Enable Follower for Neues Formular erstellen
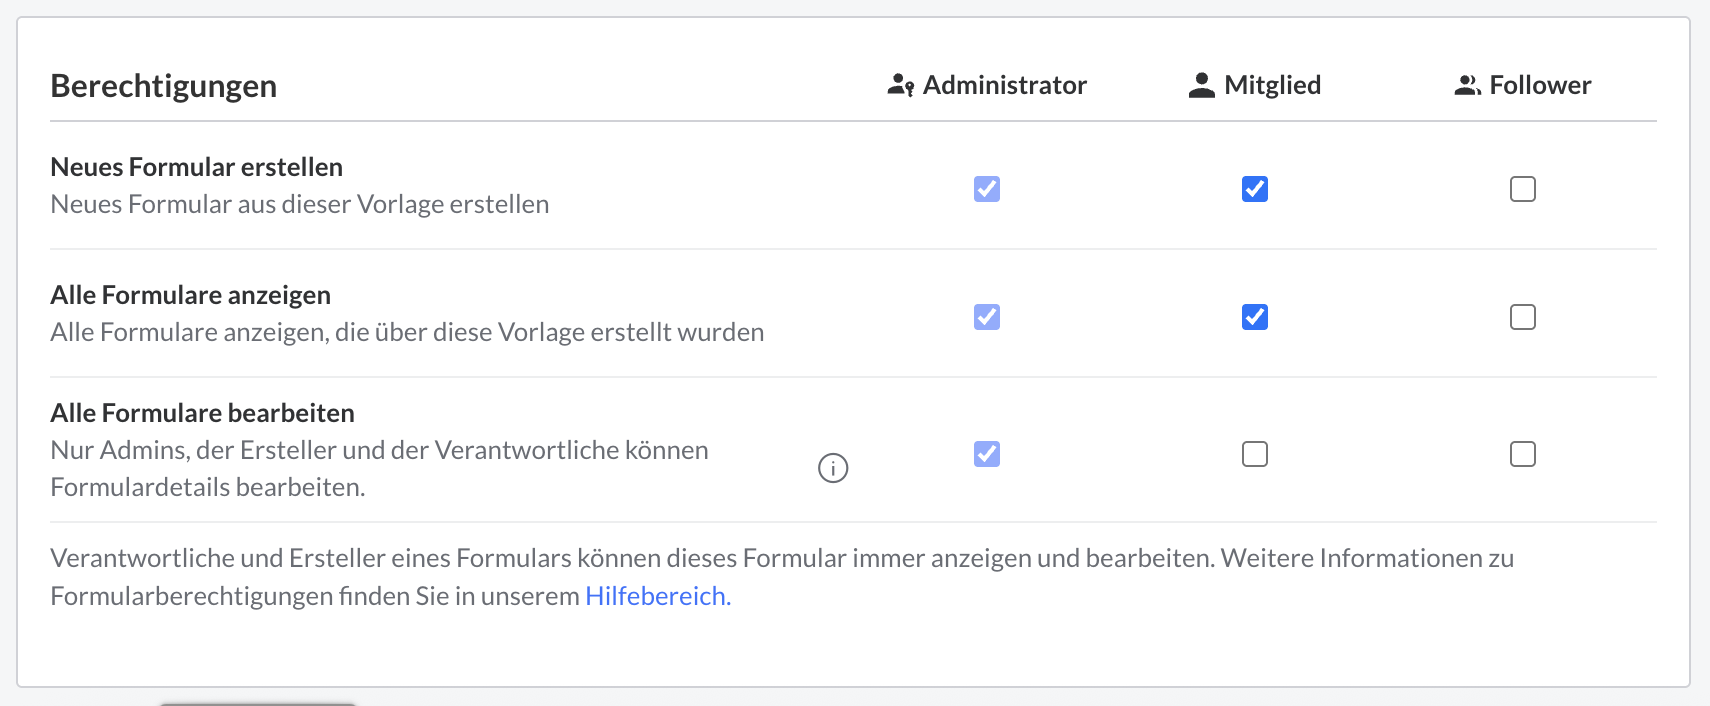 (x=1523, y=189)
